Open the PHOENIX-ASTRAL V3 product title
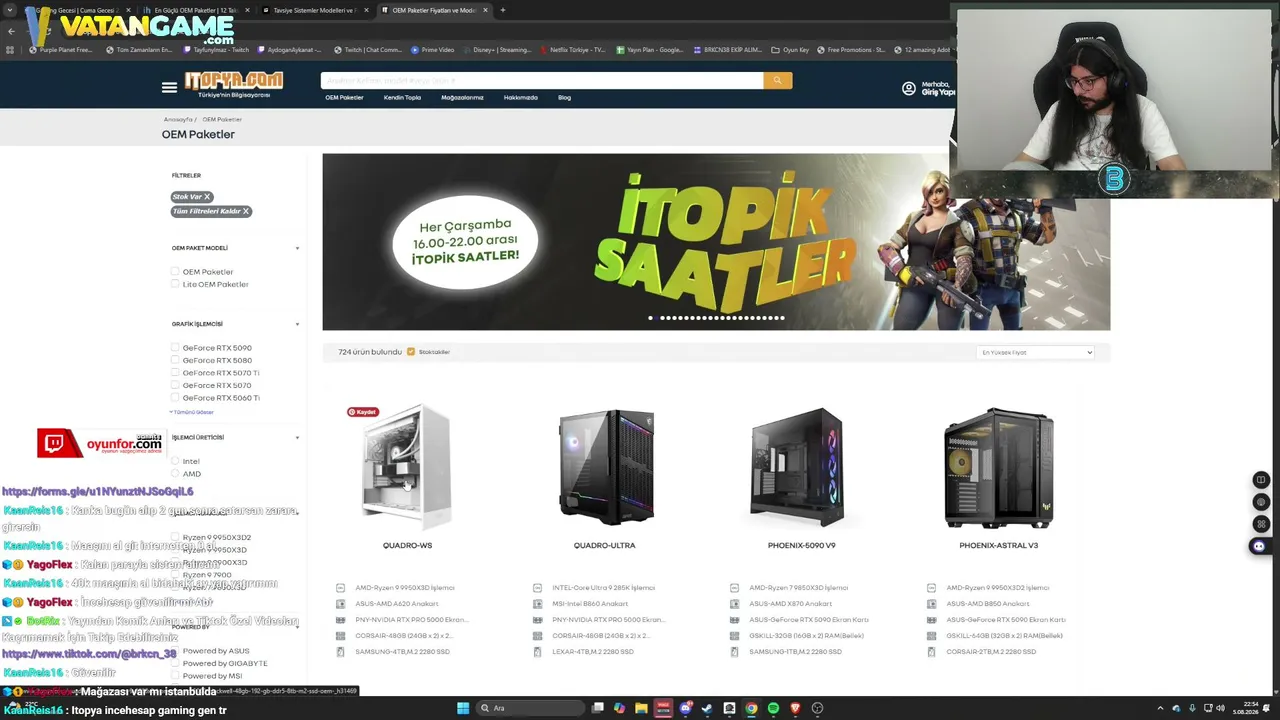Screen dimensions: 1280x720 pyautogui.click(x=998, y=545)
